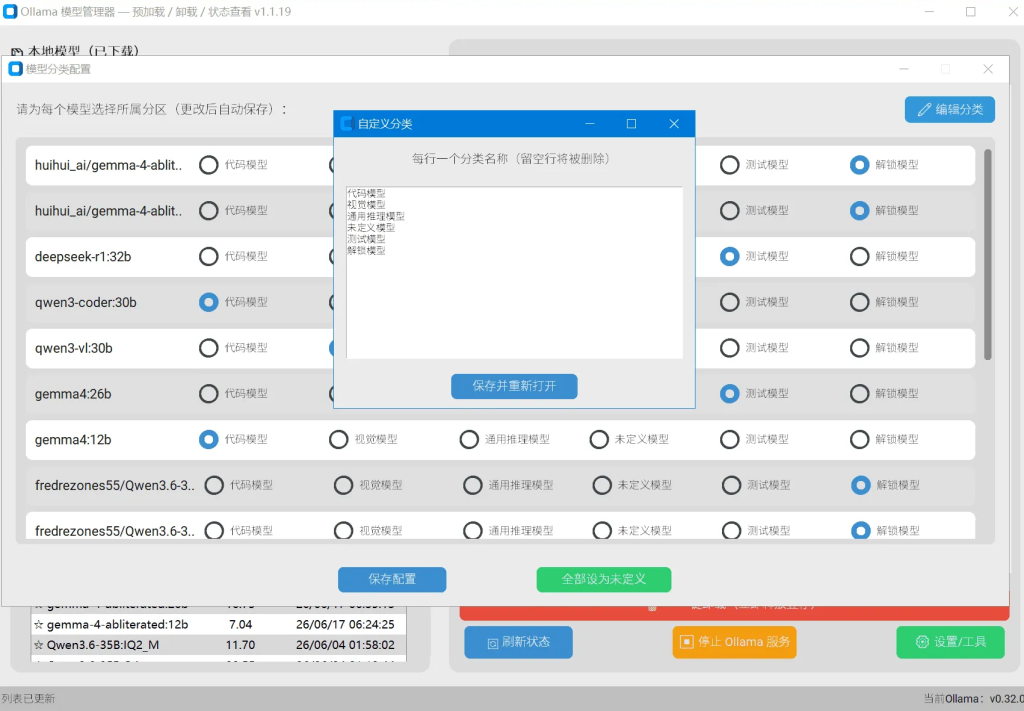Select 测试模型 for gemma4:12b
The width and height of the screenshot is (1024, 711).
point(729,439)
